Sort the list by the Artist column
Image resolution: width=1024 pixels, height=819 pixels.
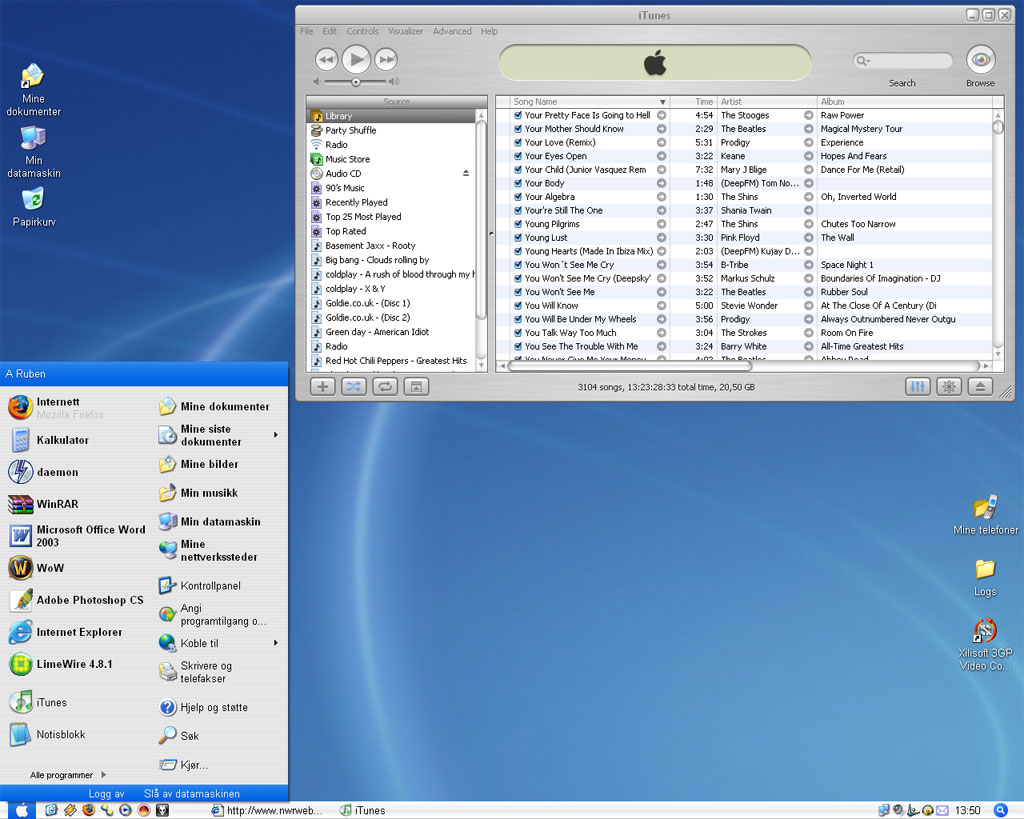(x=767, y=102)
